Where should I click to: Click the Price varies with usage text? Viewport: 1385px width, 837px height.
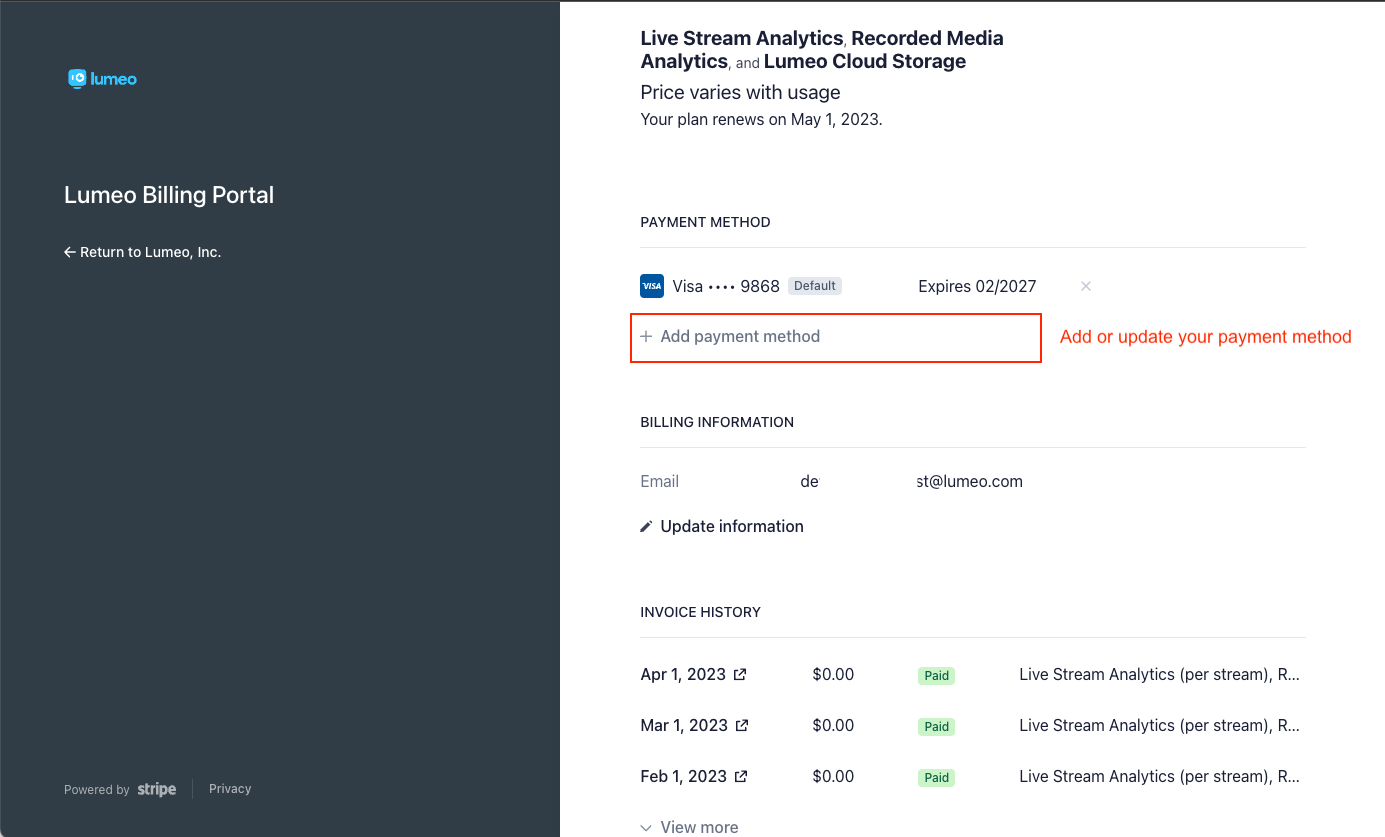(740, 92)
